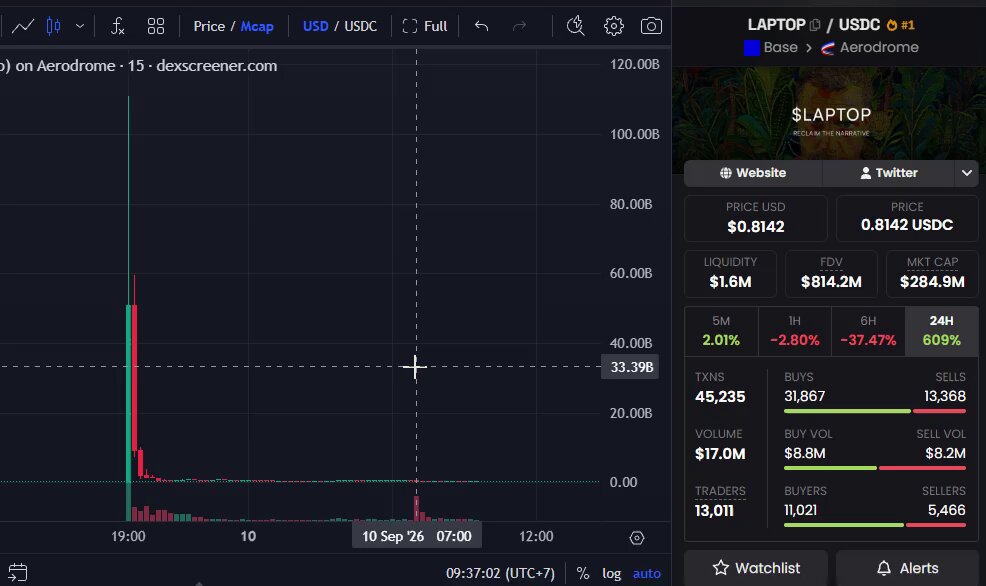Select USDC as chart denomination
The width and height of the screenshot is (986, 586).
[360, 26]
